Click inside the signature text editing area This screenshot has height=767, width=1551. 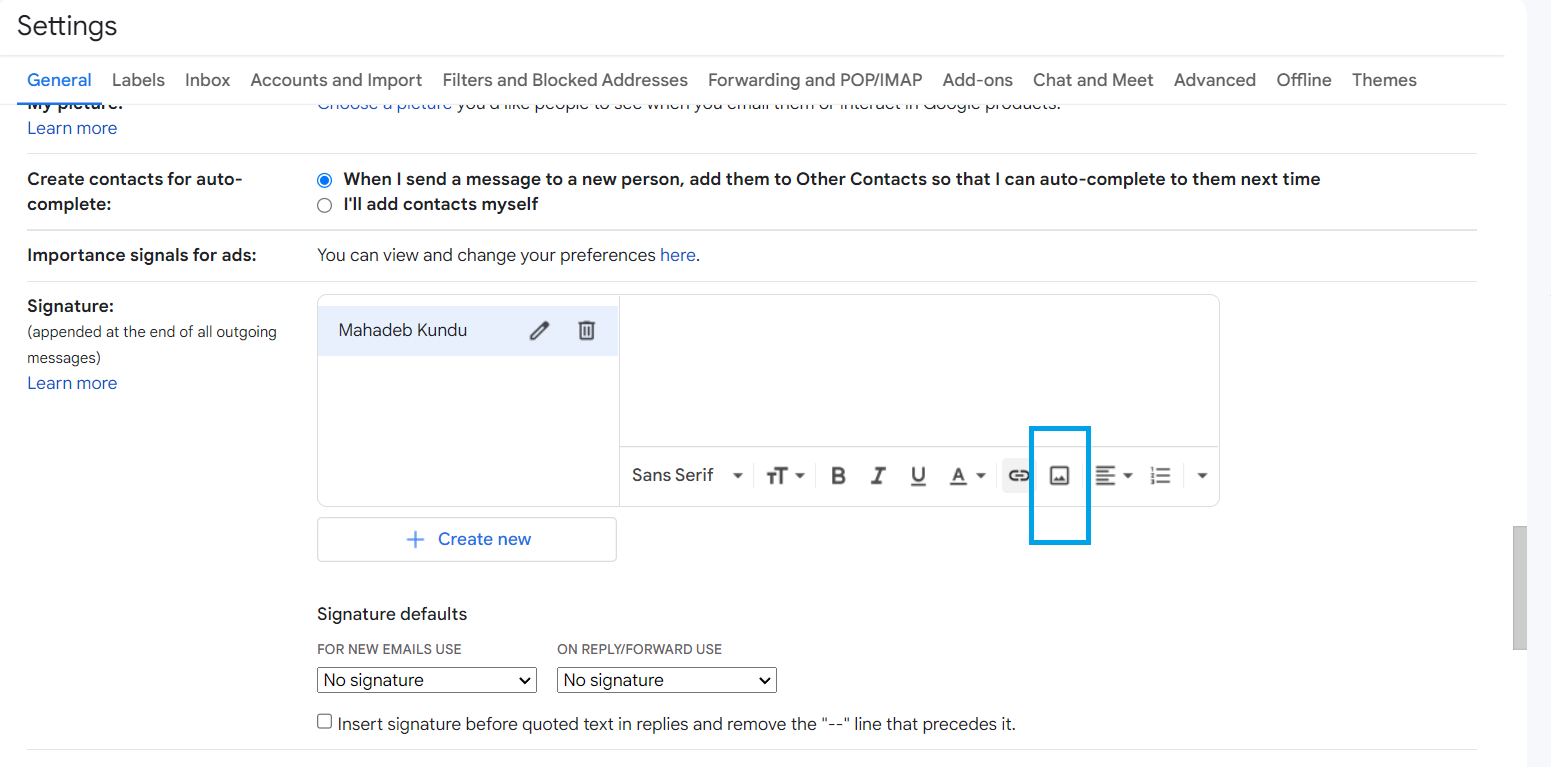(918, 370)
